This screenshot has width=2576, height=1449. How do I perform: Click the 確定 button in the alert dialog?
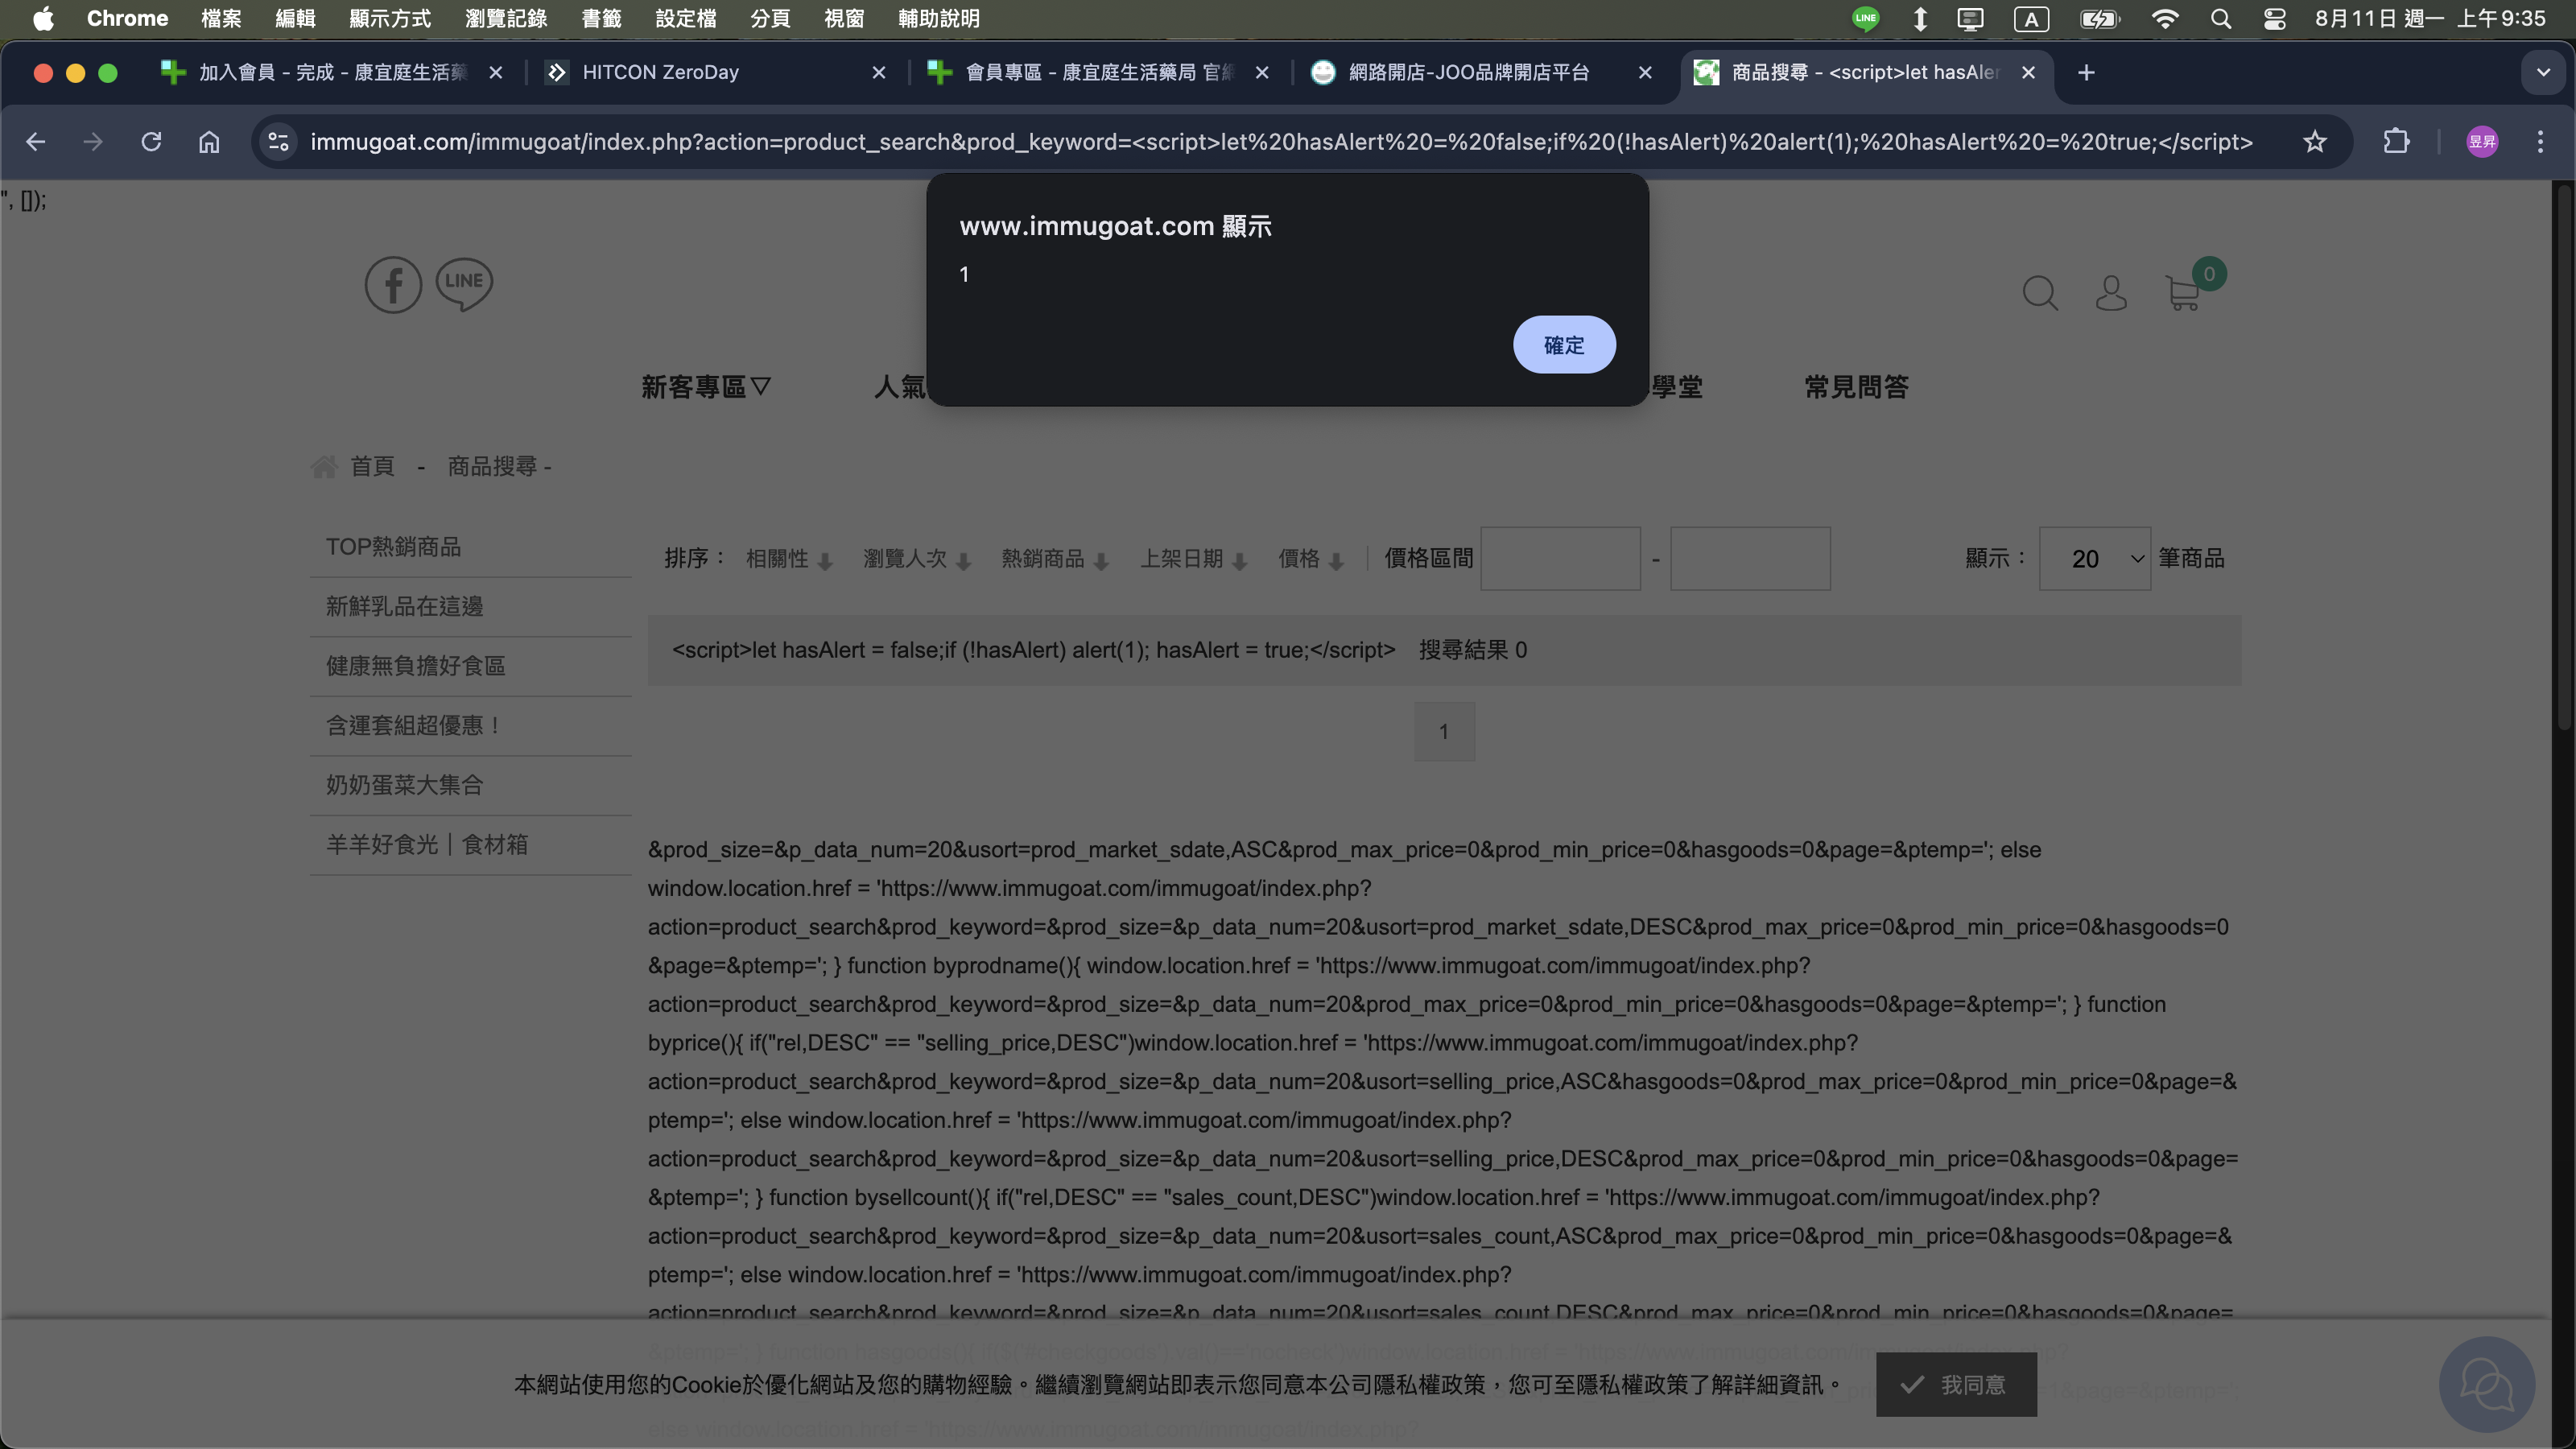(x=1564, y=345)
